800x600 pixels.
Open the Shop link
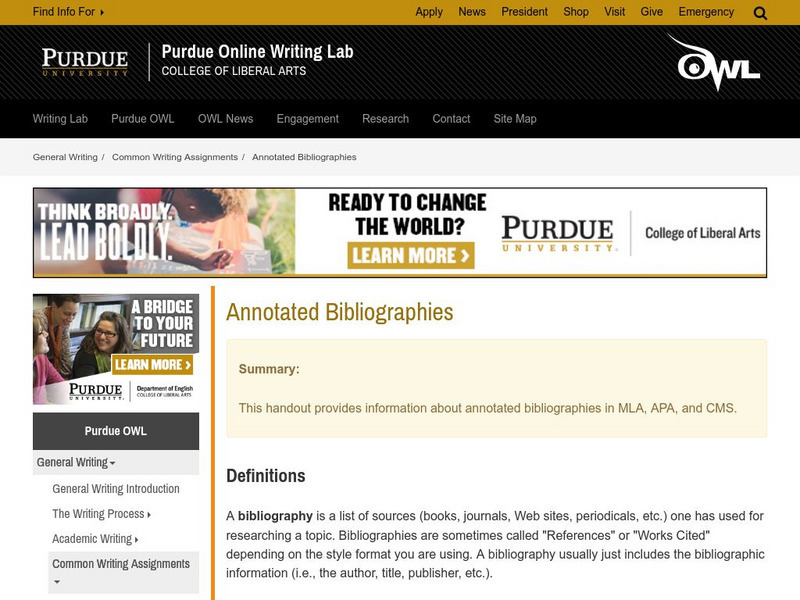[x=576, y=12]
